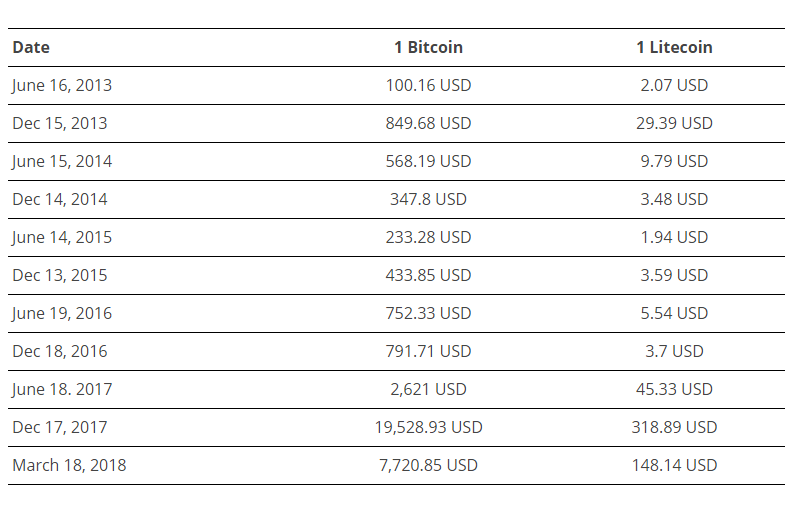Click the 1 Litecoin column header
This screenshot has height=513, width=810.
click(674, 47)
